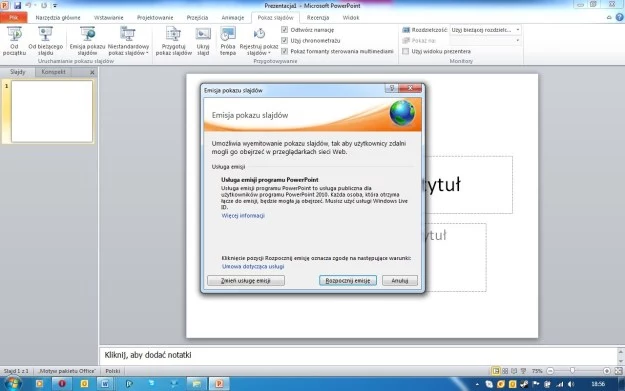
Task: Expand Undo history dropdown arrow
Action: point(35,6)
